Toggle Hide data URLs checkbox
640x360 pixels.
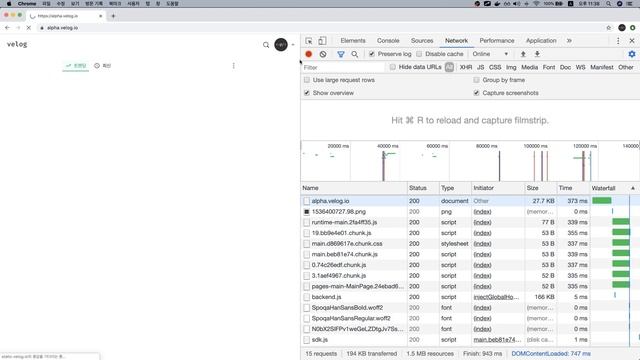[x=392, y=67]
